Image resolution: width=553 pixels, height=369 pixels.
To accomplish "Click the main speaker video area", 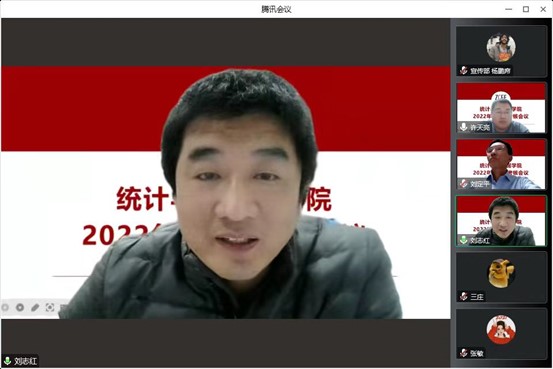I will pos(226,193).
